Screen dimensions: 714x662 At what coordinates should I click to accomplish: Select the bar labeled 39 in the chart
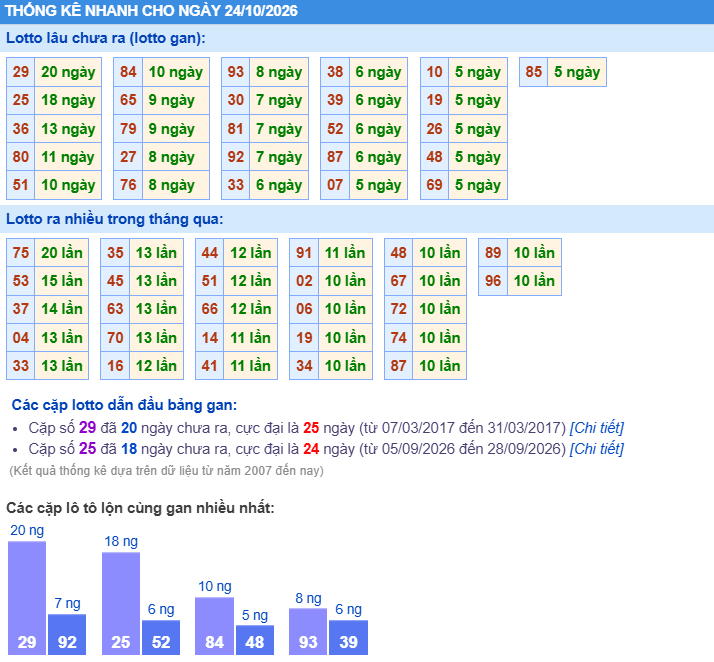pyautogui.click(x=348, y=637)
